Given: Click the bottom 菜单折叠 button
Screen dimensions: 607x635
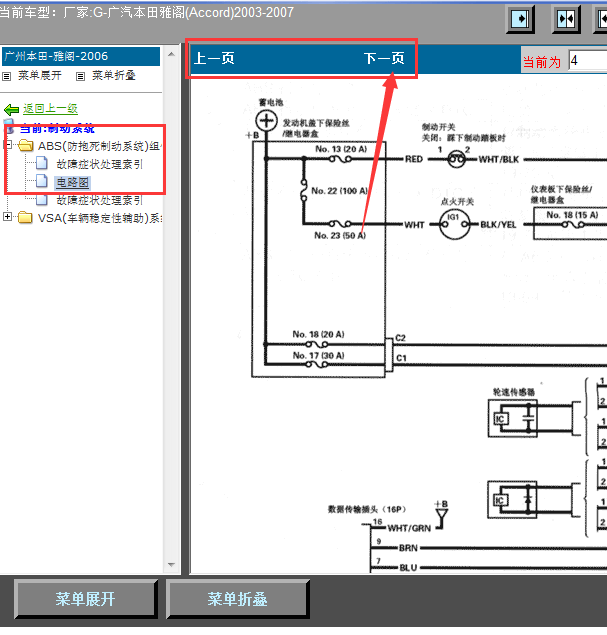Looking at the screenshot, I should (237, 599).
